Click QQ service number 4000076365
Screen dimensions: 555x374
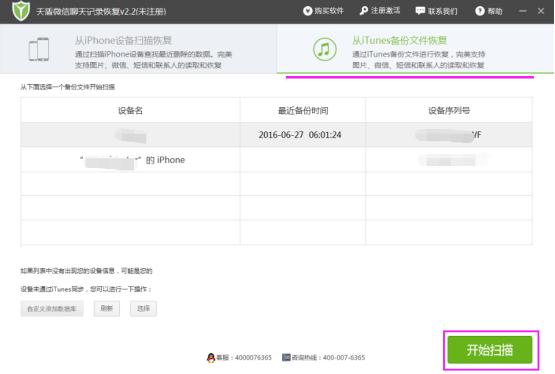coord(253,358)
